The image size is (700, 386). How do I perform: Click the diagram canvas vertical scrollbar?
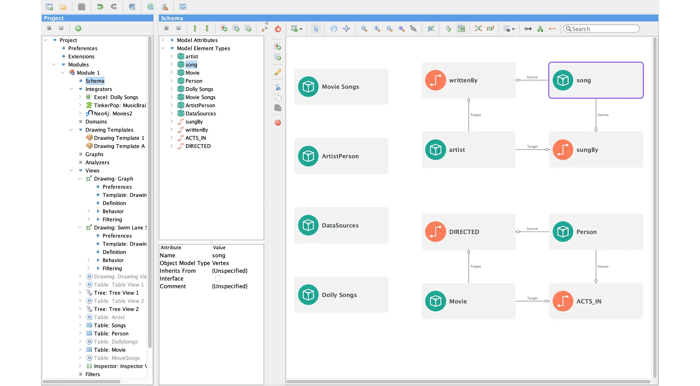click(654, 208)
